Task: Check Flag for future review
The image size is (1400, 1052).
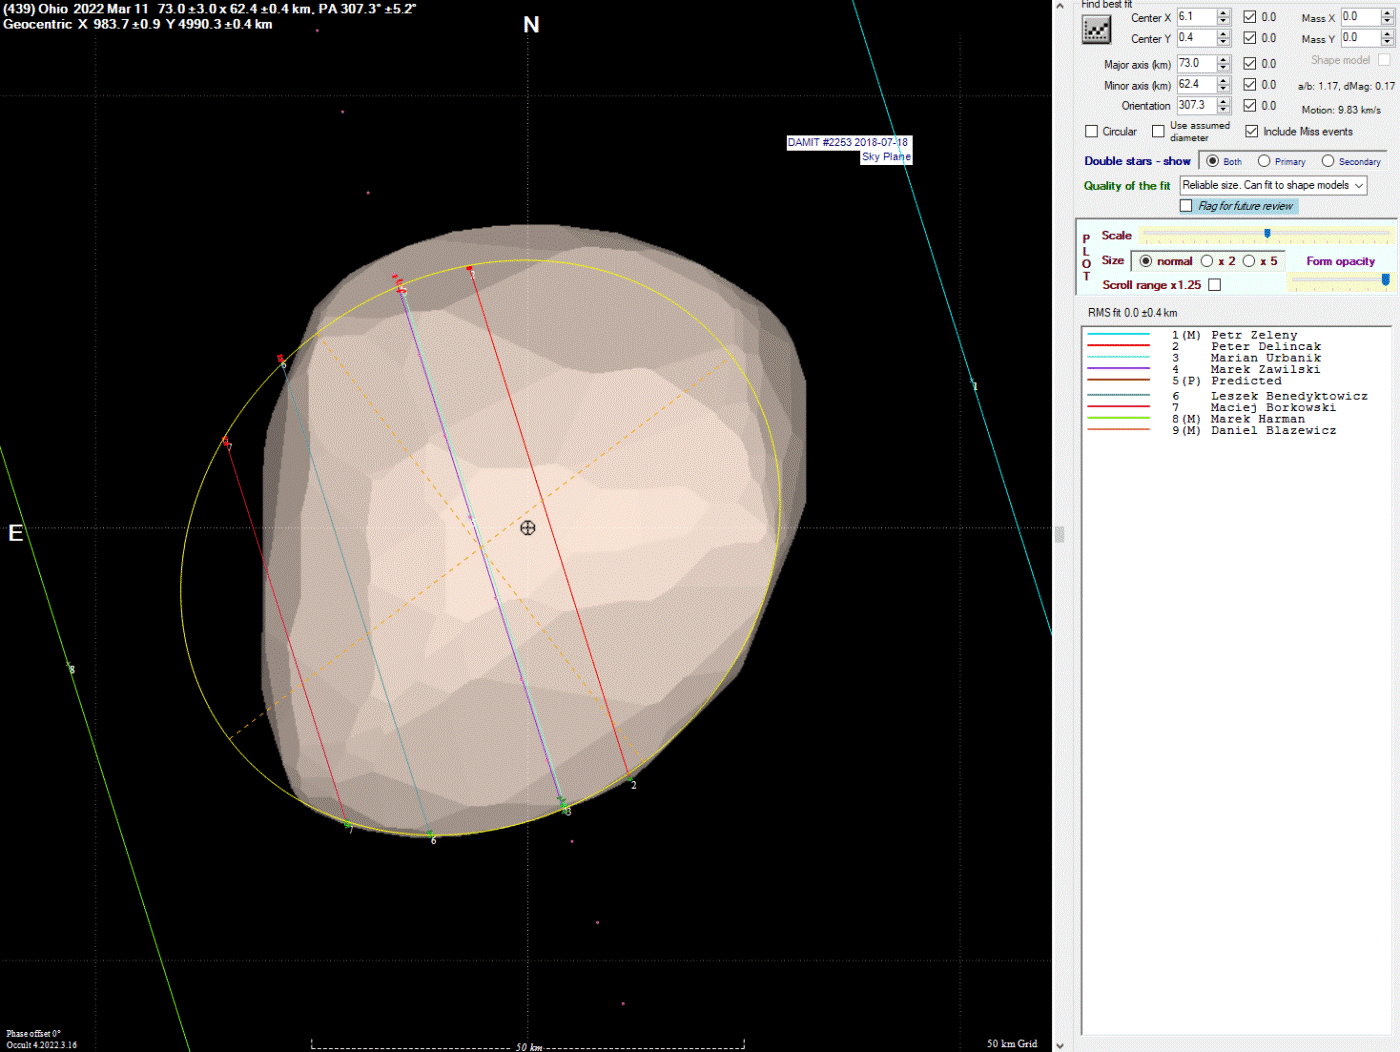Action: [x=1186, y=206]
